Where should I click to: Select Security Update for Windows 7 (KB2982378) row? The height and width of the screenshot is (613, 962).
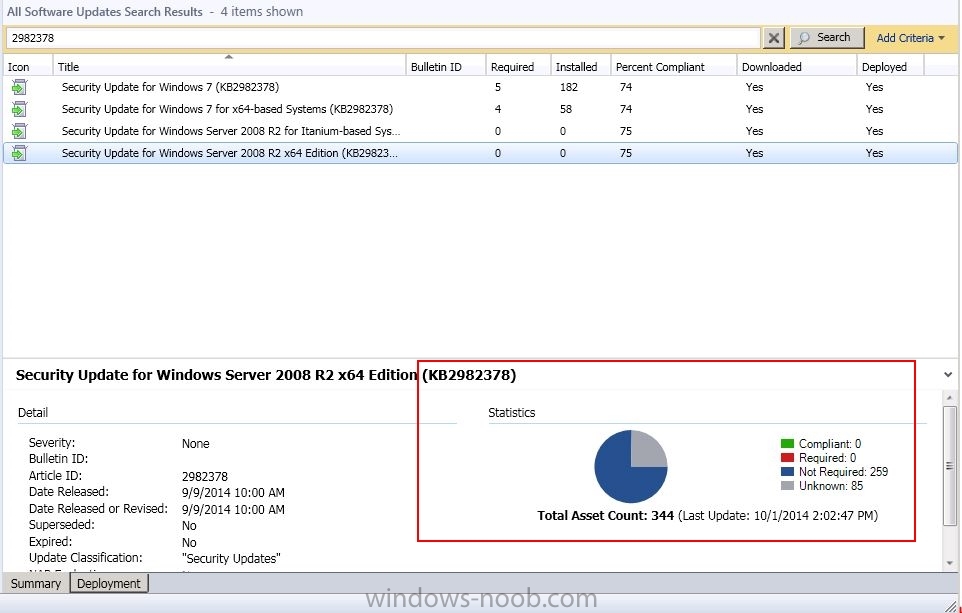(480, 87)
